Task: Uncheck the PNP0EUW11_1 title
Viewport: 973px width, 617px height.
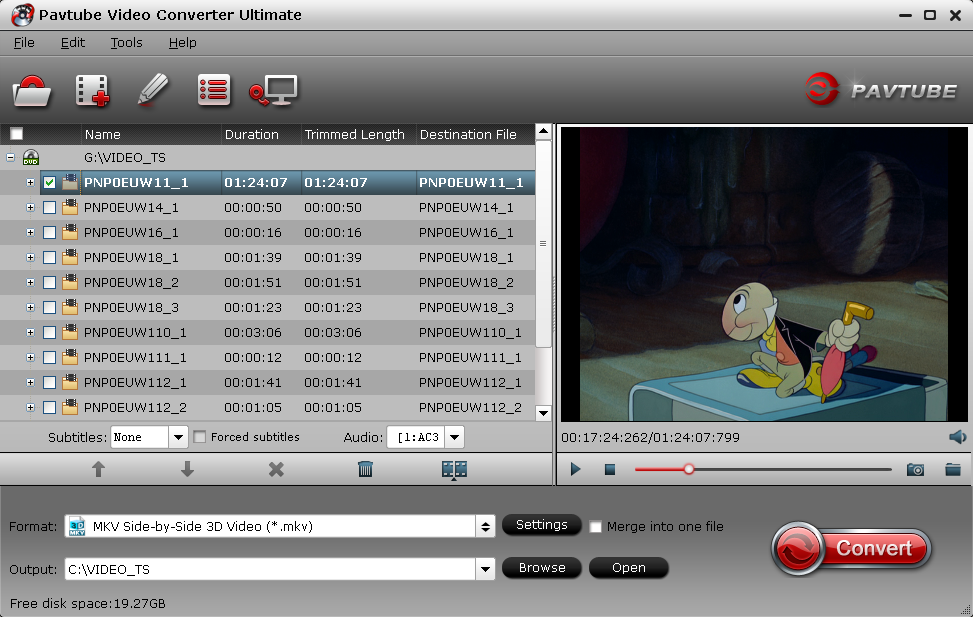Action: (x=50, y=182)
